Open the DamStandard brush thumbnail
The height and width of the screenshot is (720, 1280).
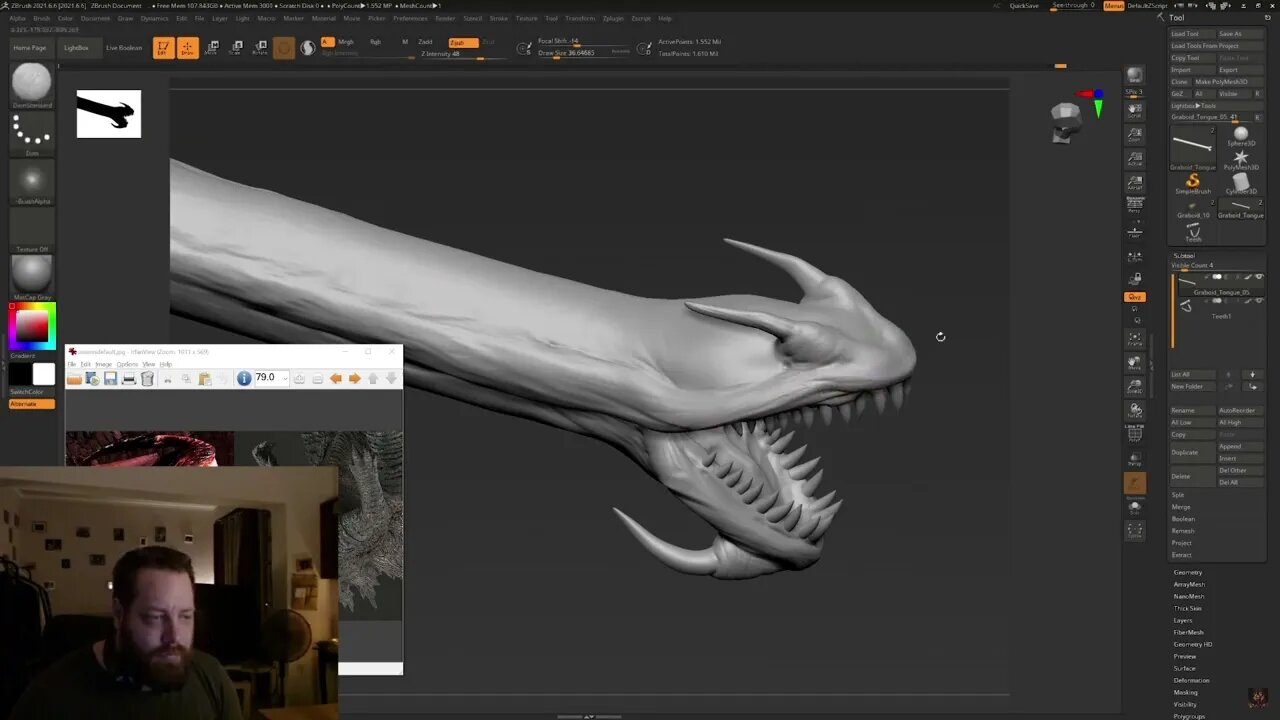pos(31,84)
